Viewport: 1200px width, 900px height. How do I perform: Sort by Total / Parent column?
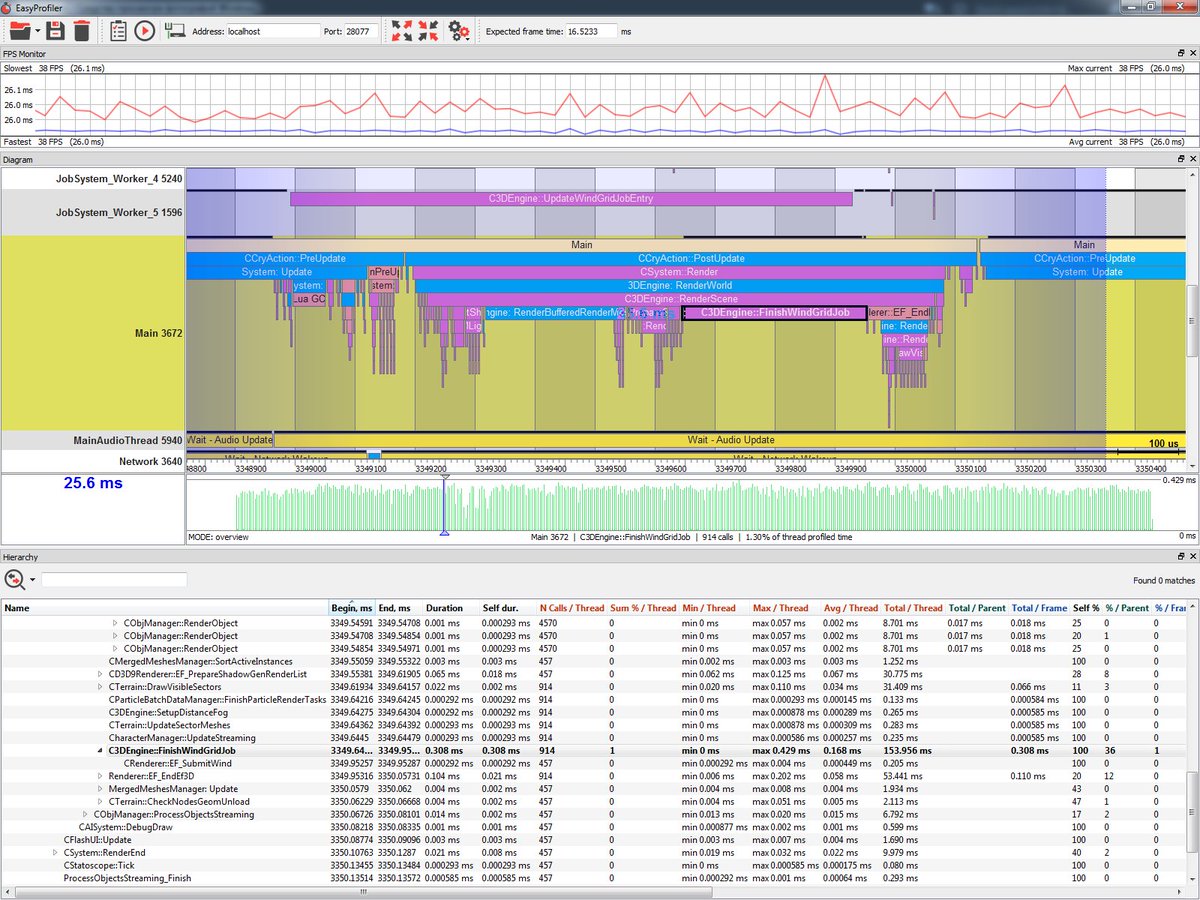pos(976,608)
